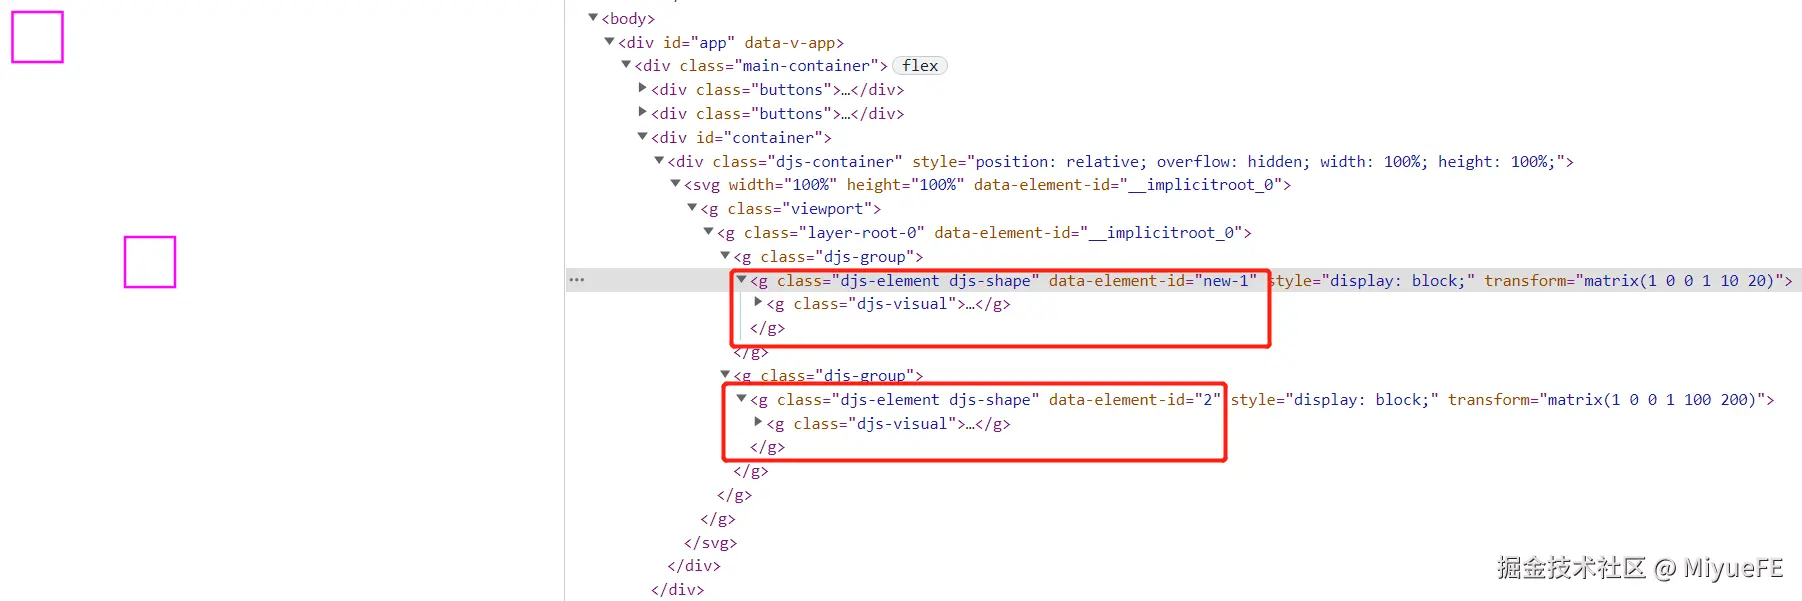Select the div id="app" data-v-app line
This screenshot has width=1802, height=601.
pos(731,43)
